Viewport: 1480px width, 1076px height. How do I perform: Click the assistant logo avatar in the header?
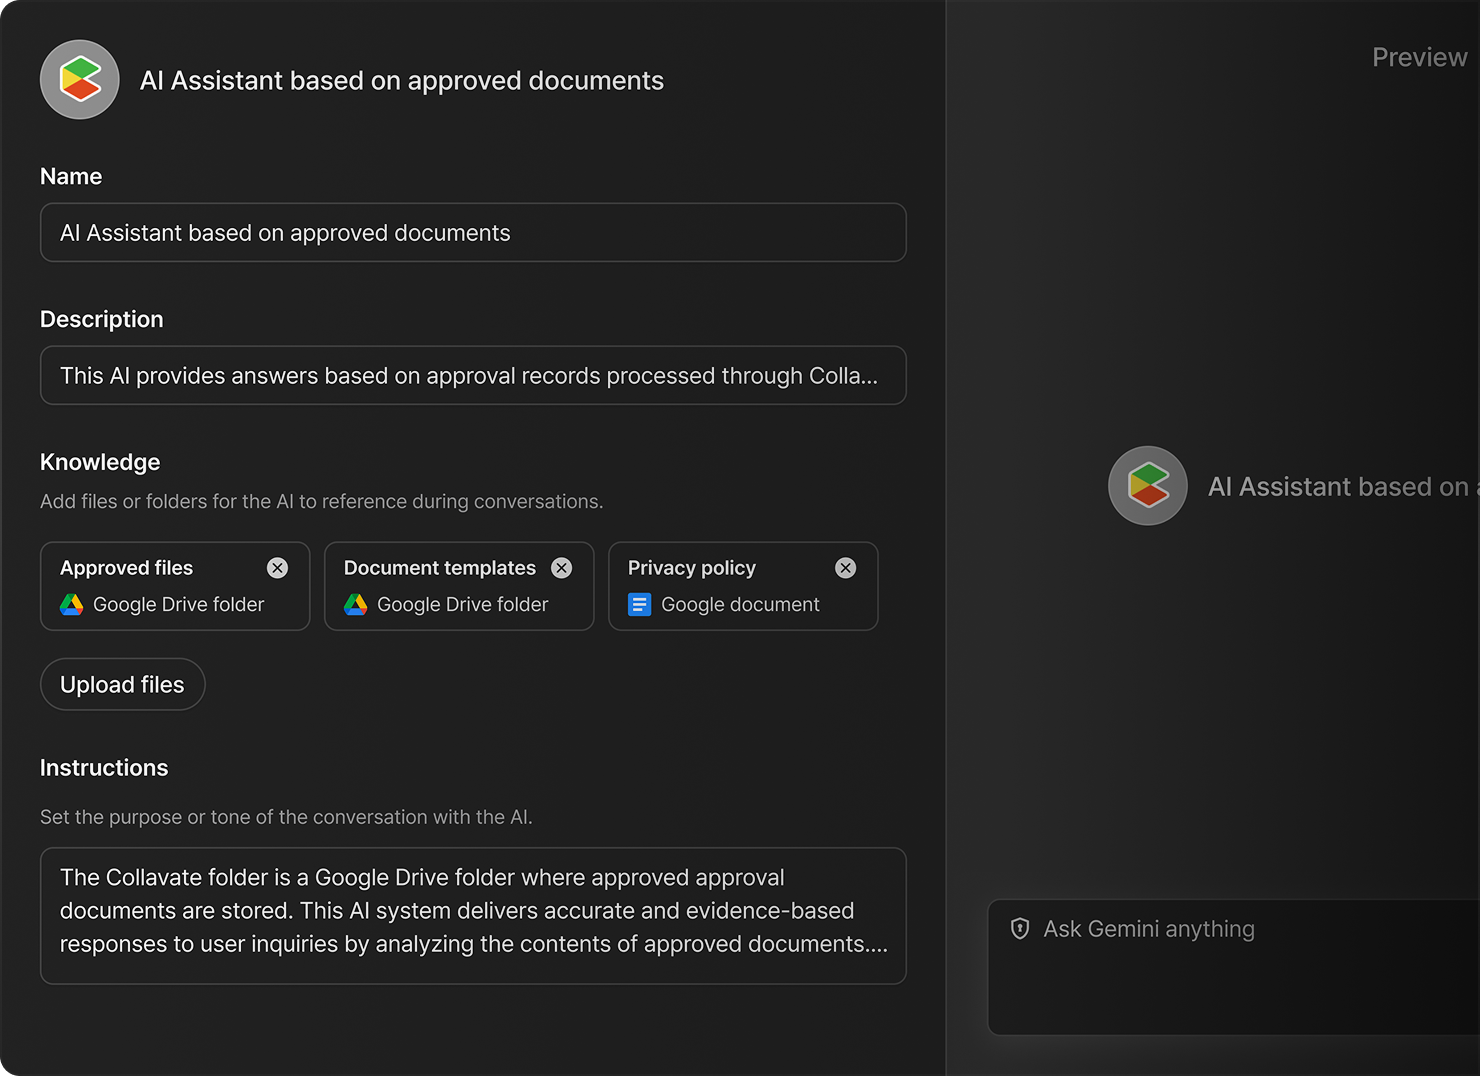click(80, 80)
